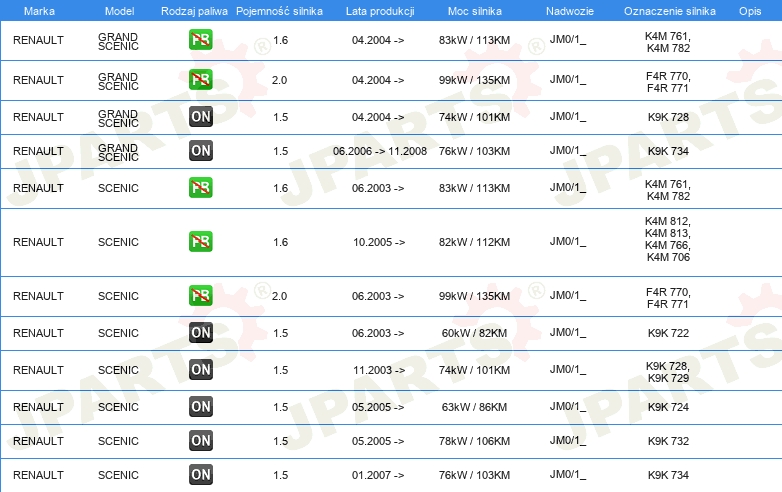Screen dimensions: 782x492
Task: Select power cell '60kW / 82KM'
Action: click(x=474, y=333)
